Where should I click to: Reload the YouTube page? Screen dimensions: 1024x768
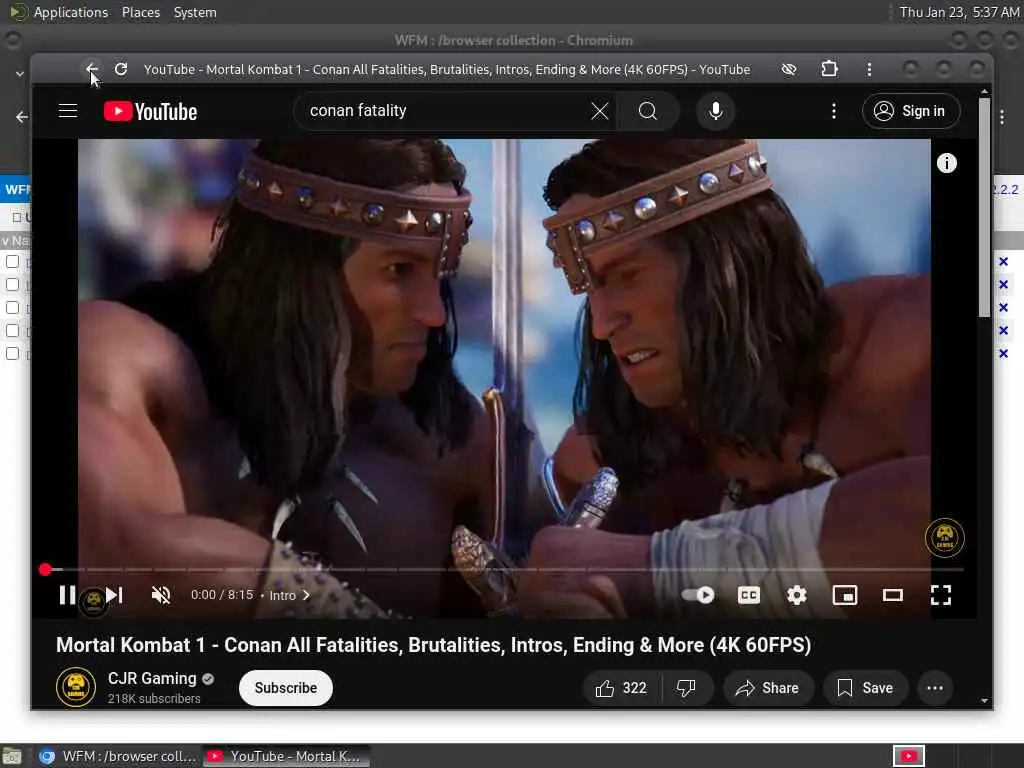click(x=121, y=69)
